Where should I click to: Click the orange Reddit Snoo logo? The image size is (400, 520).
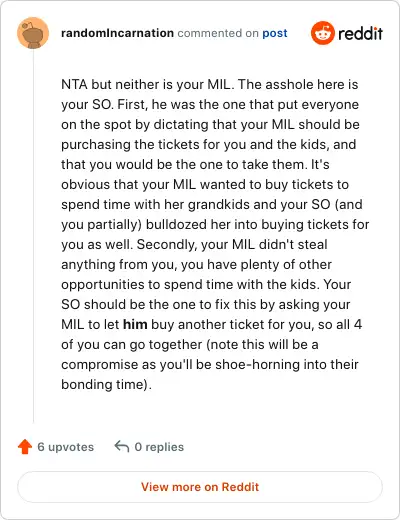click(322, 33)
